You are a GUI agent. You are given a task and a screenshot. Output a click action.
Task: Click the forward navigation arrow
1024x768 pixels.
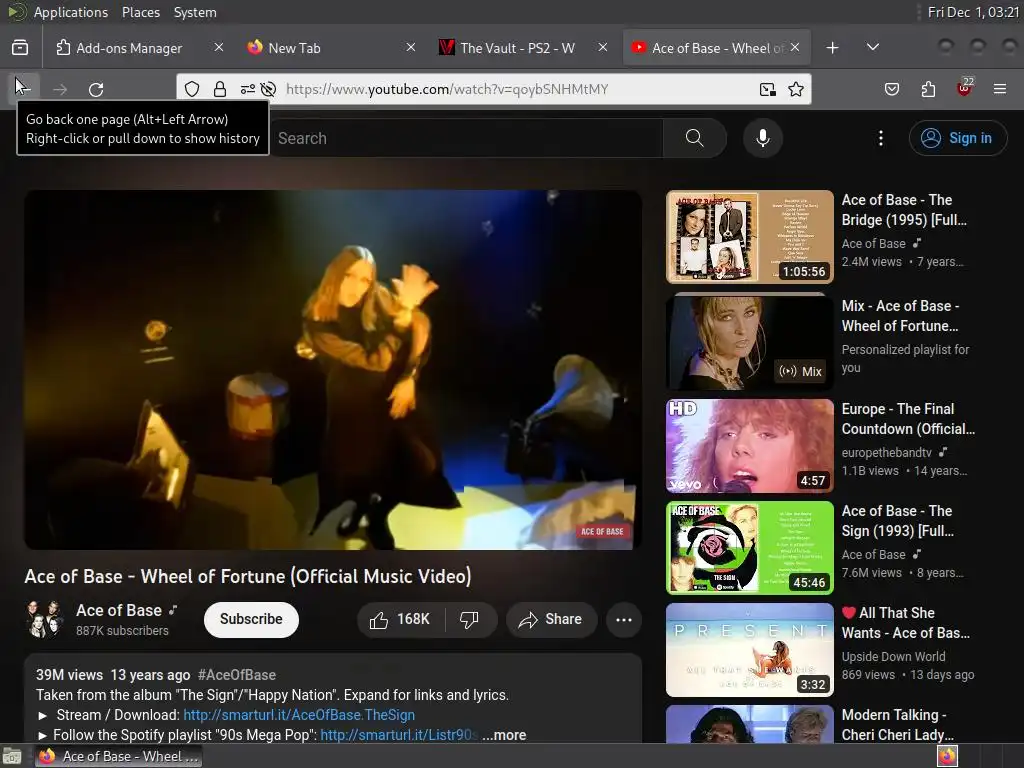pyautogui.click(x=60, y=89)
